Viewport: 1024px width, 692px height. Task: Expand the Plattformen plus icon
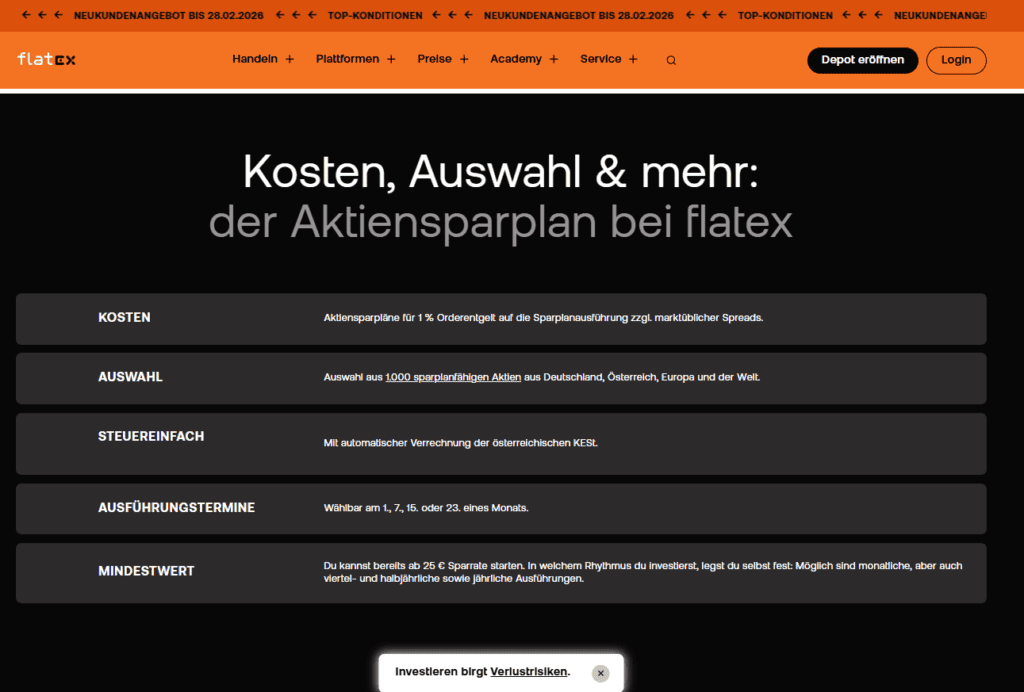[x=392, y=60]
